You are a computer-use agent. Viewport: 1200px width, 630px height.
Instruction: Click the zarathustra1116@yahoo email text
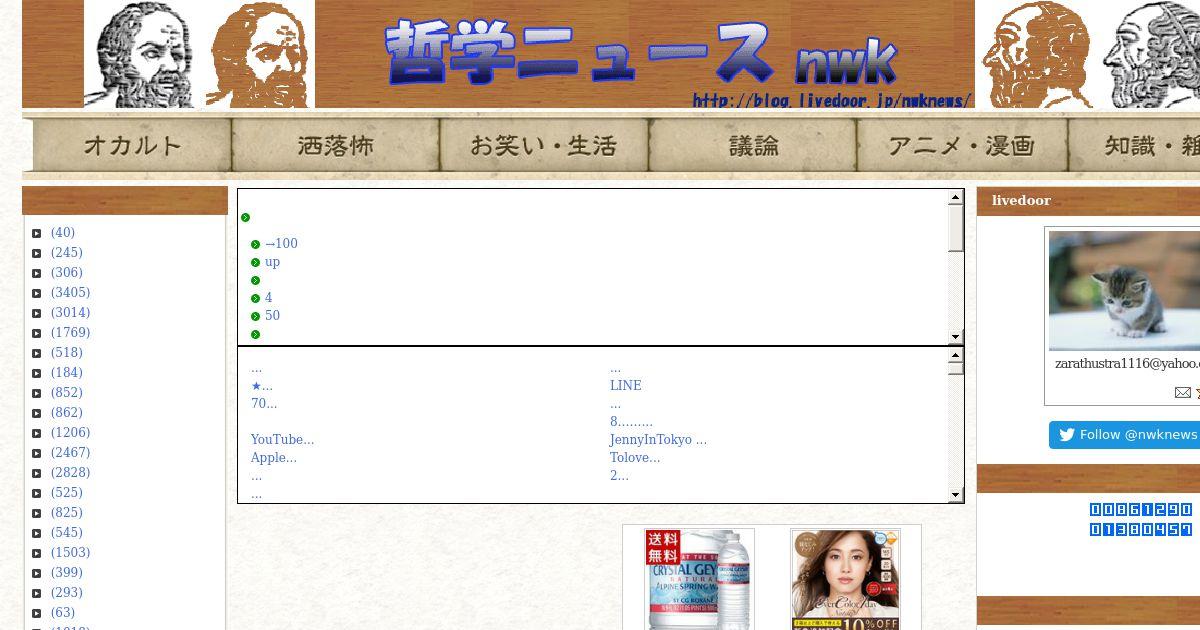point(1127,364)
